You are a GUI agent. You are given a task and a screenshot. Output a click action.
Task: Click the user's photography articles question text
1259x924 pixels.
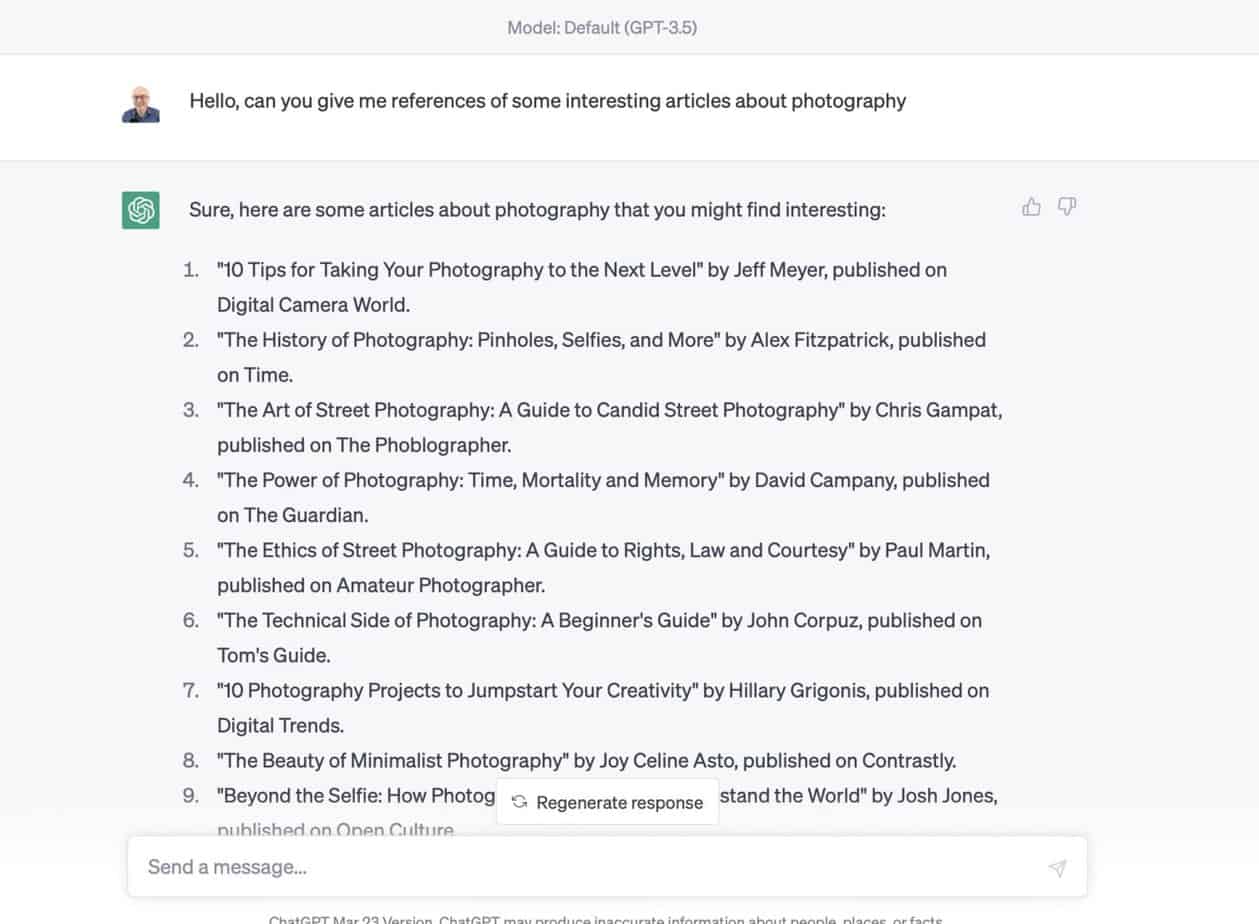(548, 101)
